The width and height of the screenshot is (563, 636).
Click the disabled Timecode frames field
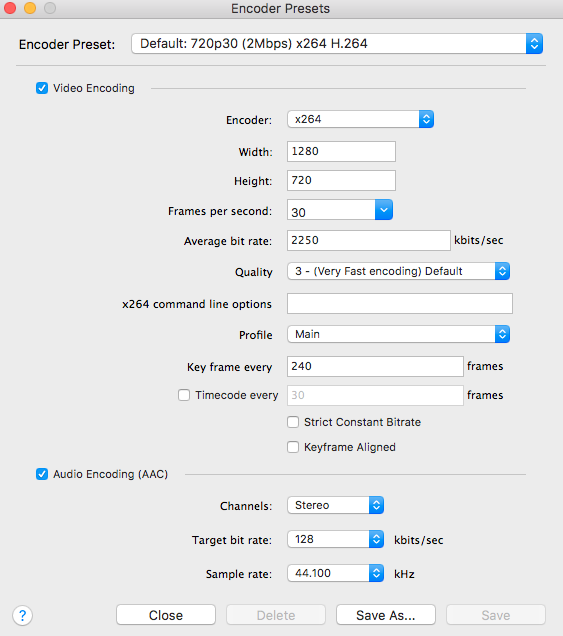click(375, 395)
